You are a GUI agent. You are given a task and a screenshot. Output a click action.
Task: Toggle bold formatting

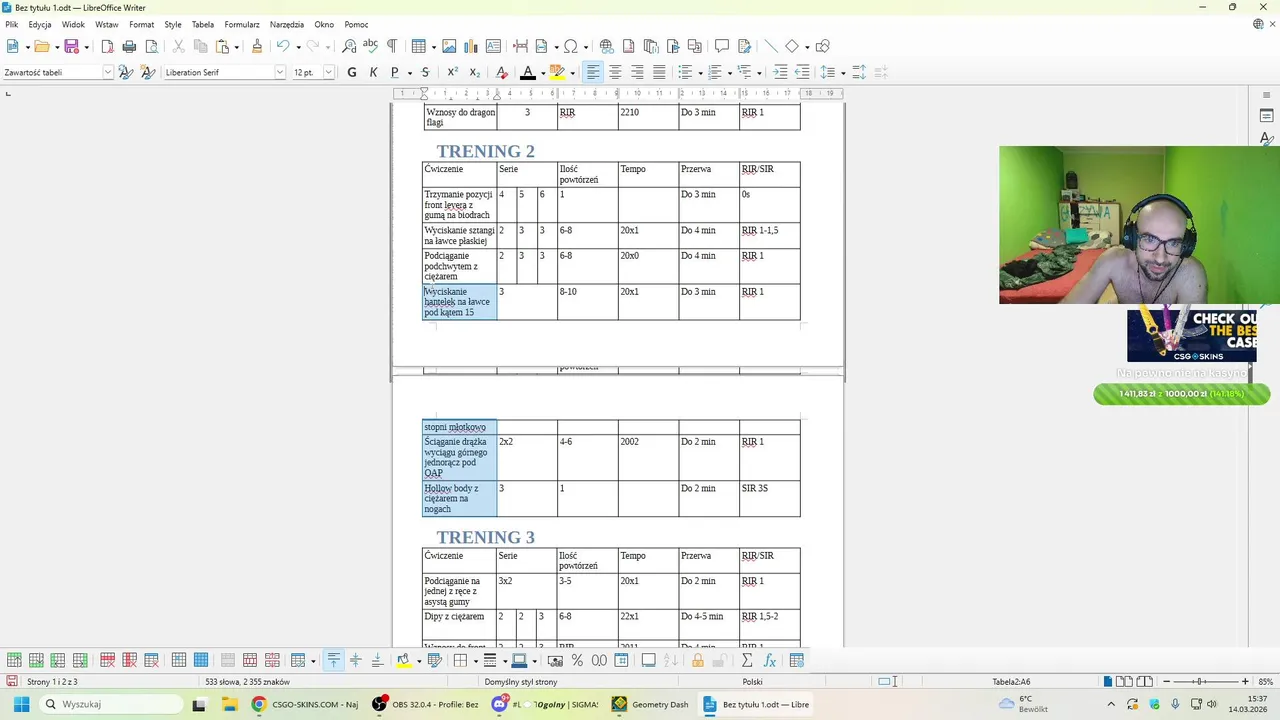click(x=351, y=72)
